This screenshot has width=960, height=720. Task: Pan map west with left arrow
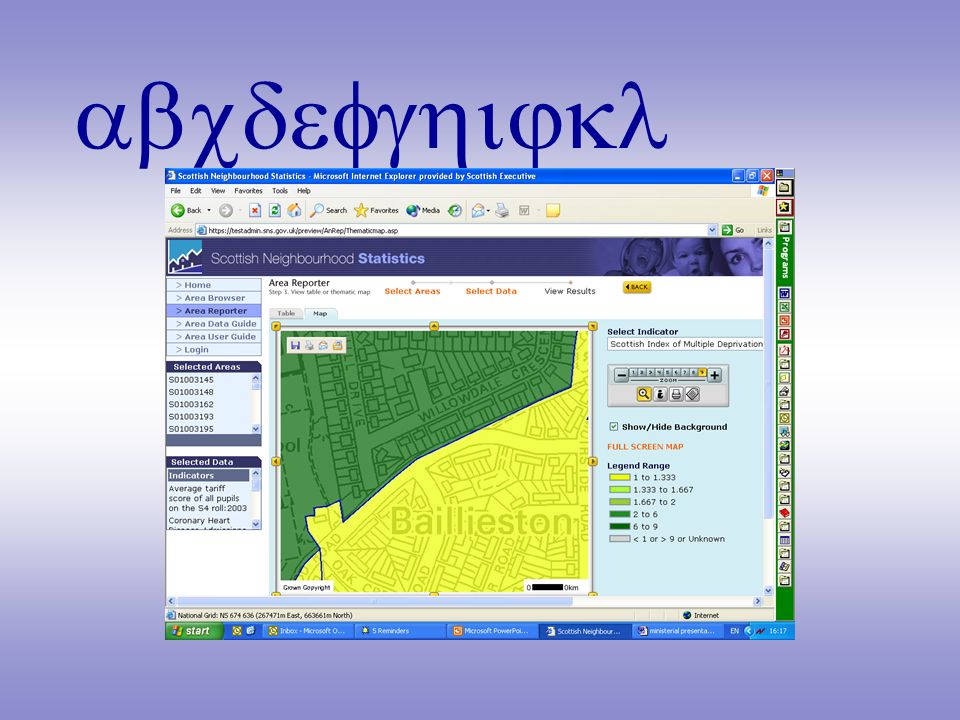click(276, 461)
